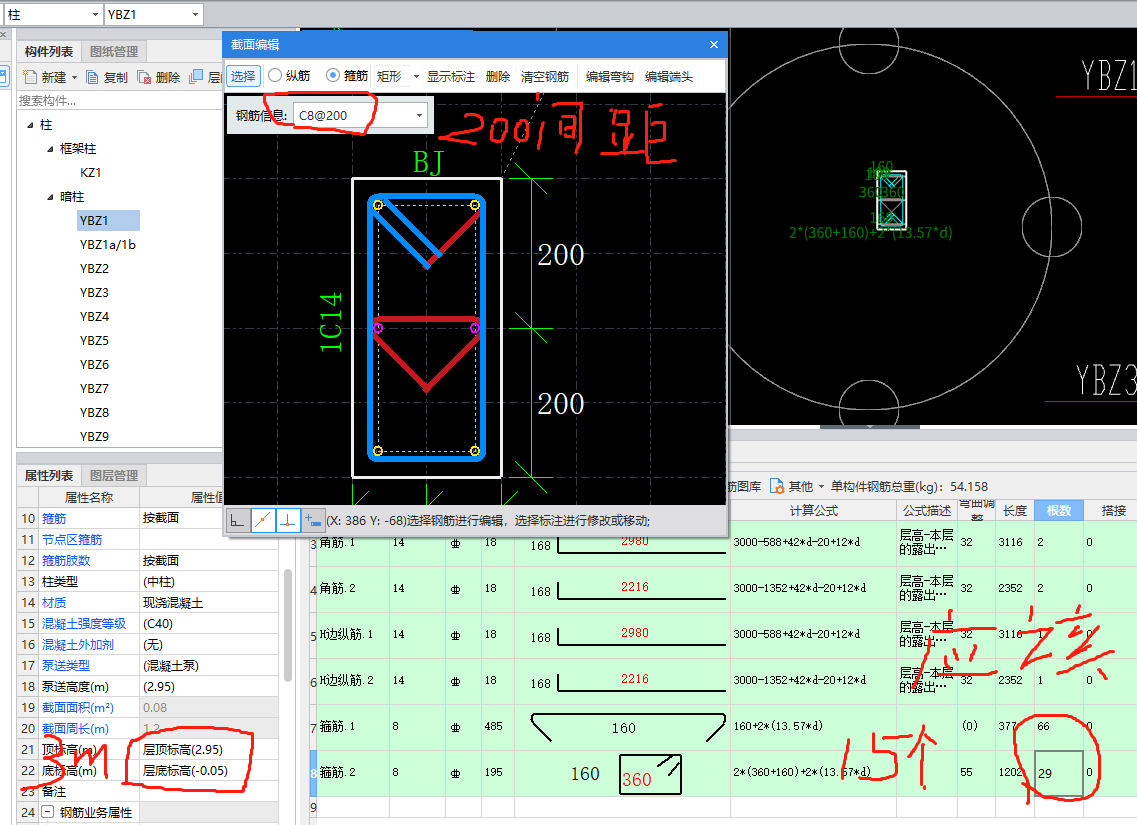Open the 钢筋信息 C8@200 dropdown
Screen dimensions: 1137x825
coord(419,115)
